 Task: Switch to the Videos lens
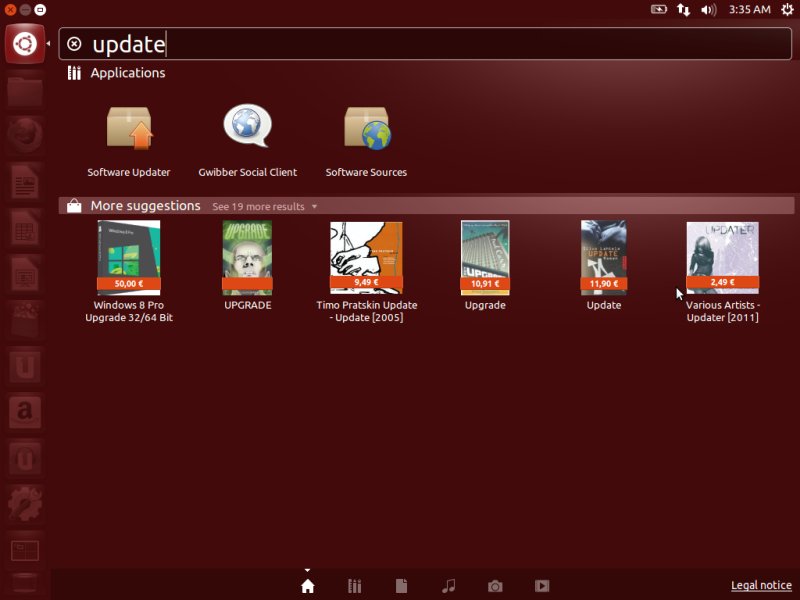click(542, 586)
